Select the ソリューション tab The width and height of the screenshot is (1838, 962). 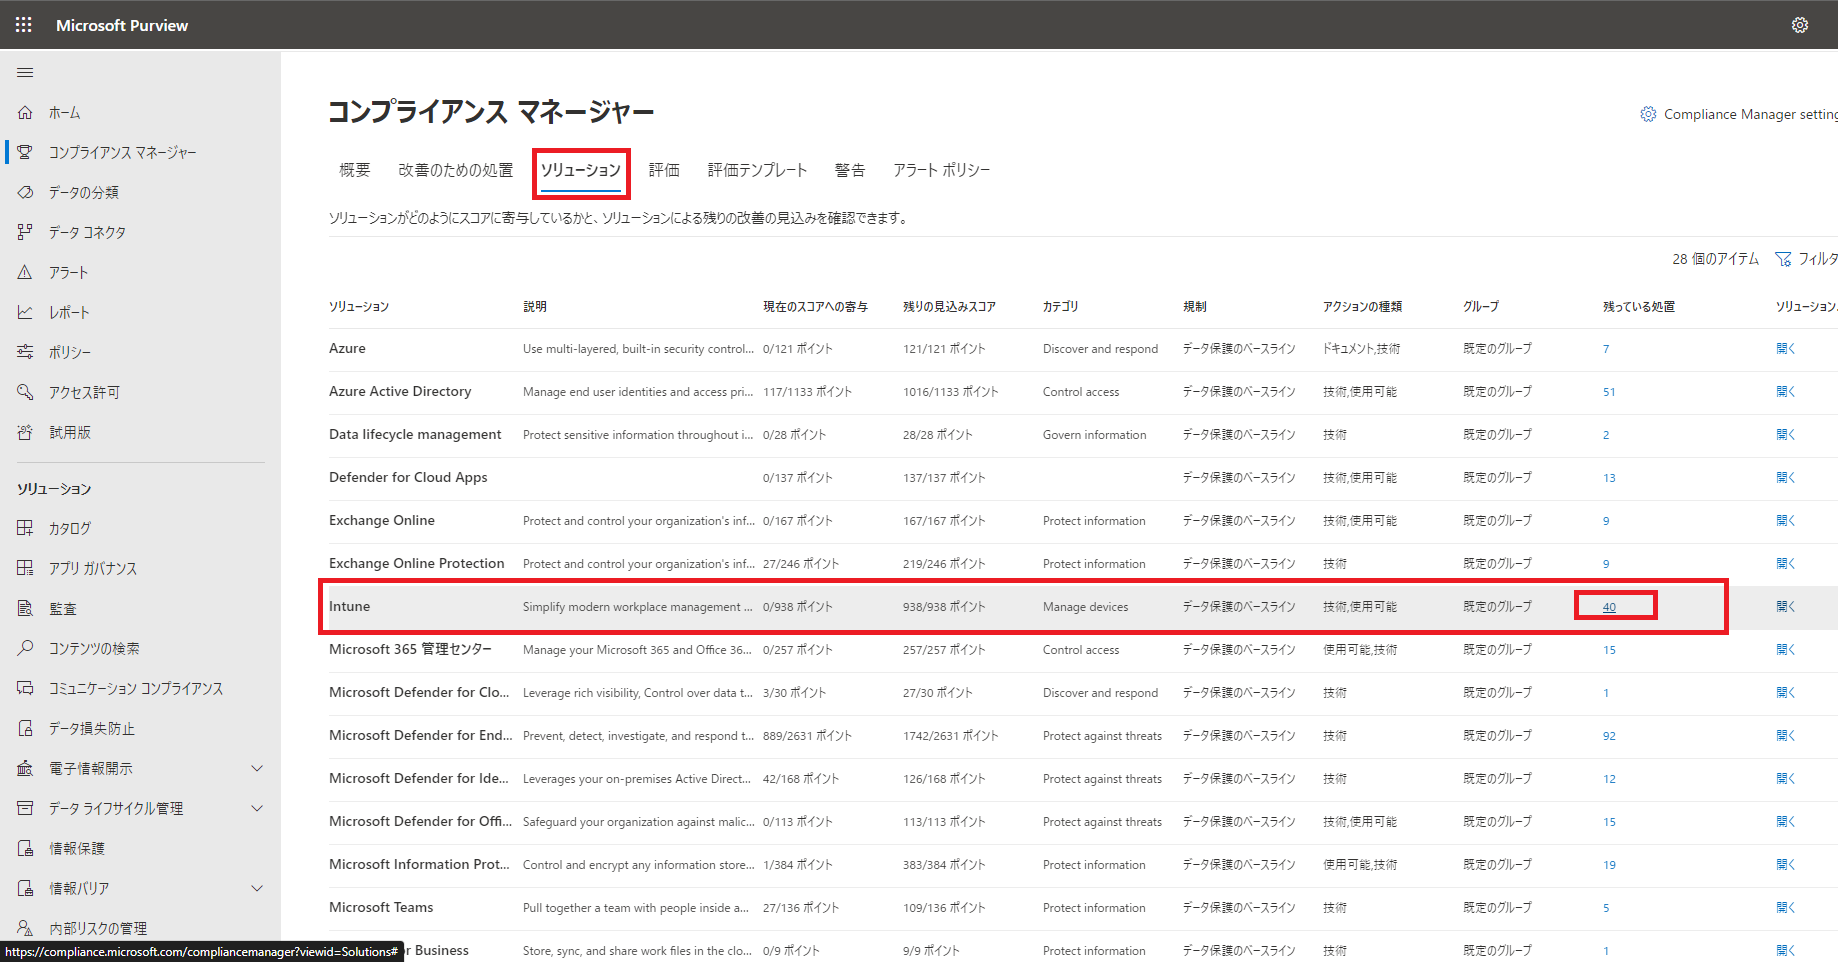pos(581,170)
